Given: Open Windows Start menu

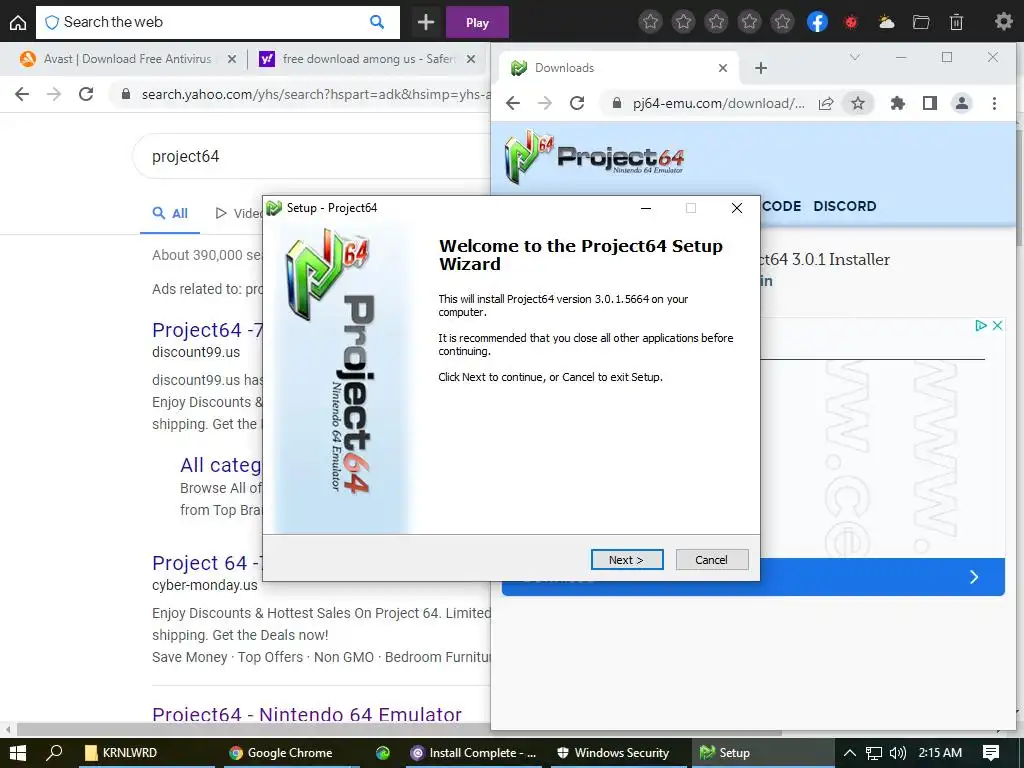Looking at the screenshot, I should tap(18, 752).
